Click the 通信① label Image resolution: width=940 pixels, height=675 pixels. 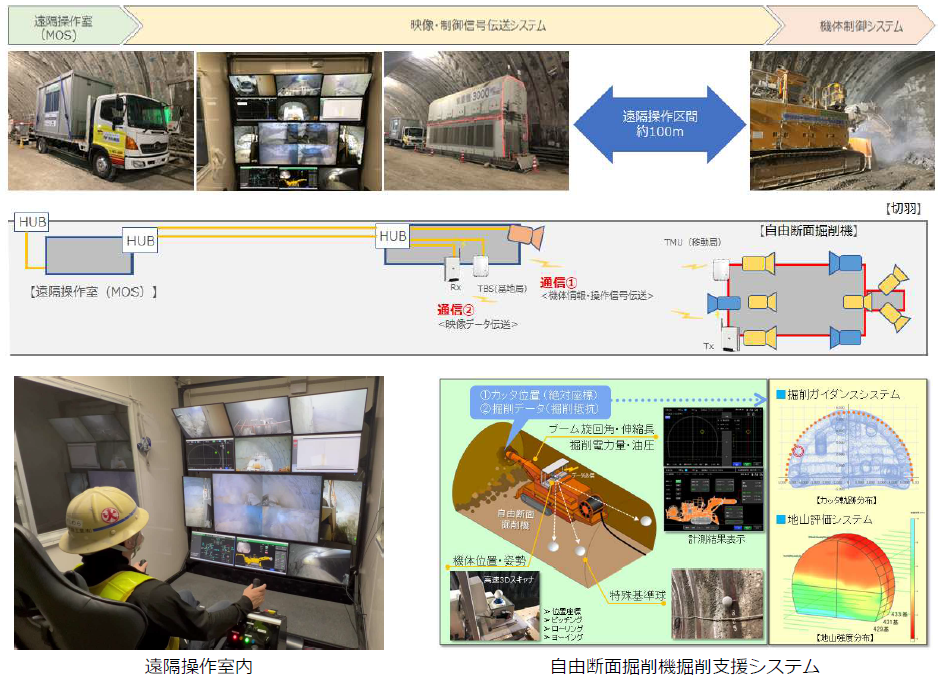point(558,282)
